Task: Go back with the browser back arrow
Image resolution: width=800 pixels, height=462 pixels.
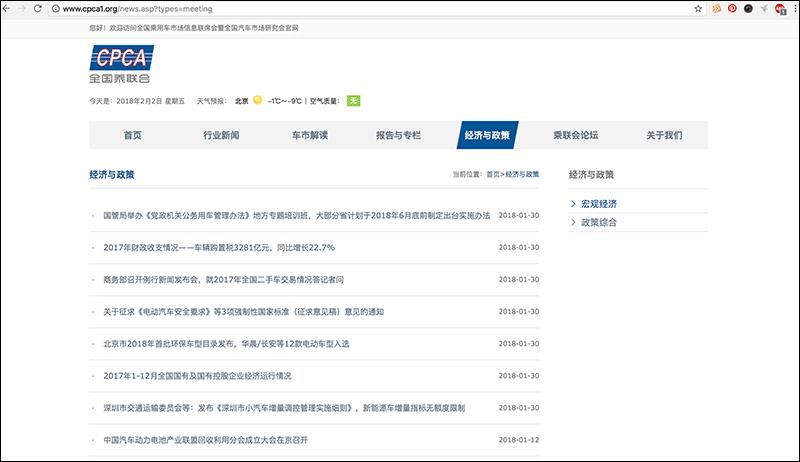Action: pyautogui.click(x=7, y=9)
